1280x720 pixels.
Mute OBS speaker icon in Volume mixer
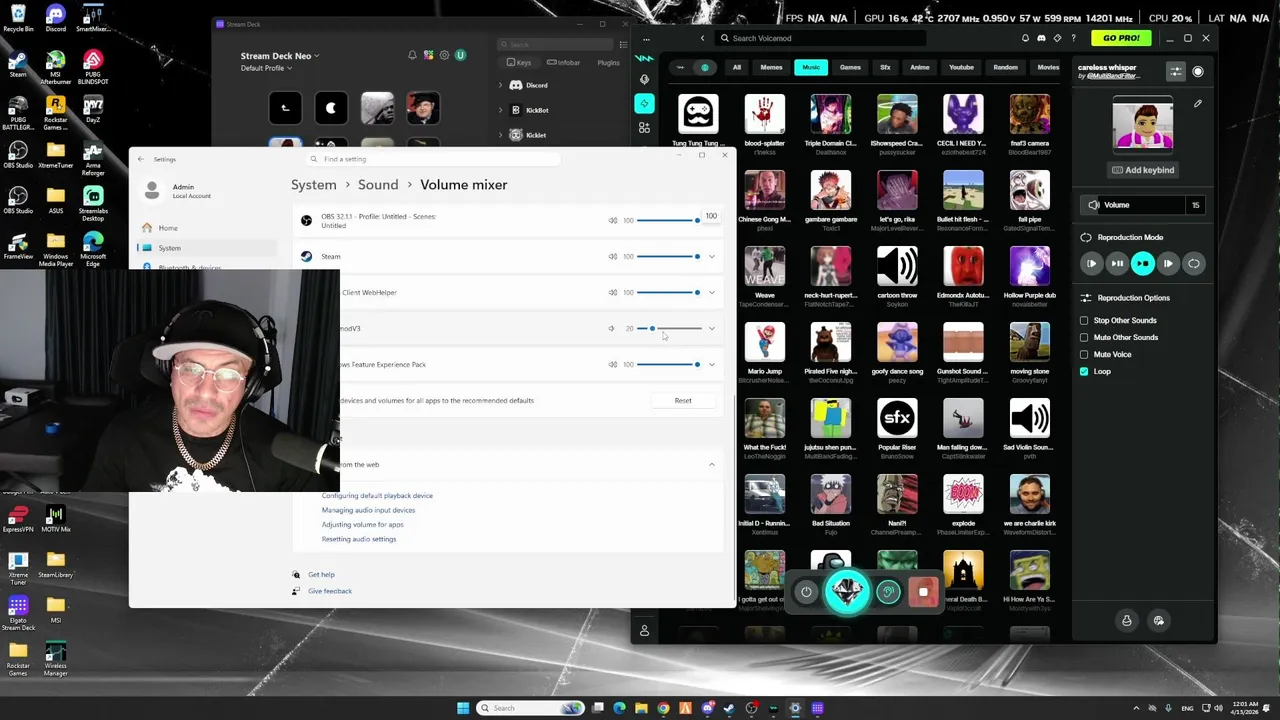(613, 220)
